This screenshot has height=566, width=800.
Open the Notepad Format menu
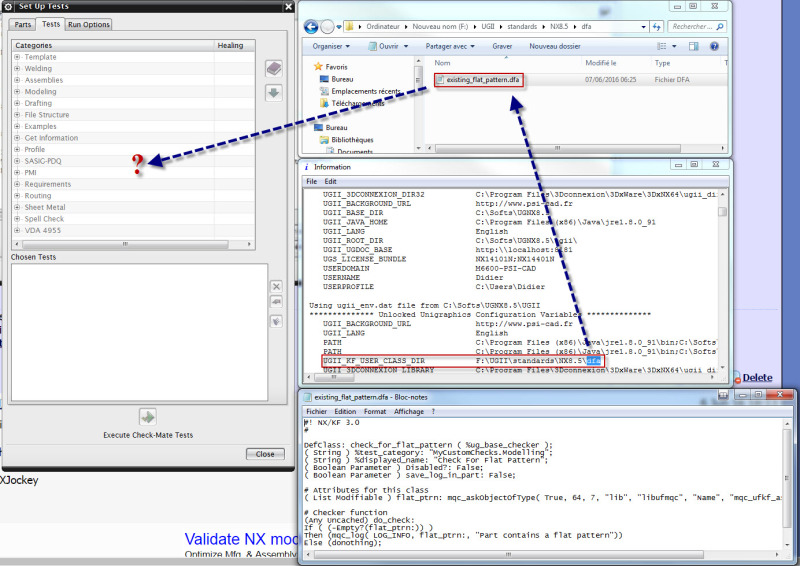(375, 411)
